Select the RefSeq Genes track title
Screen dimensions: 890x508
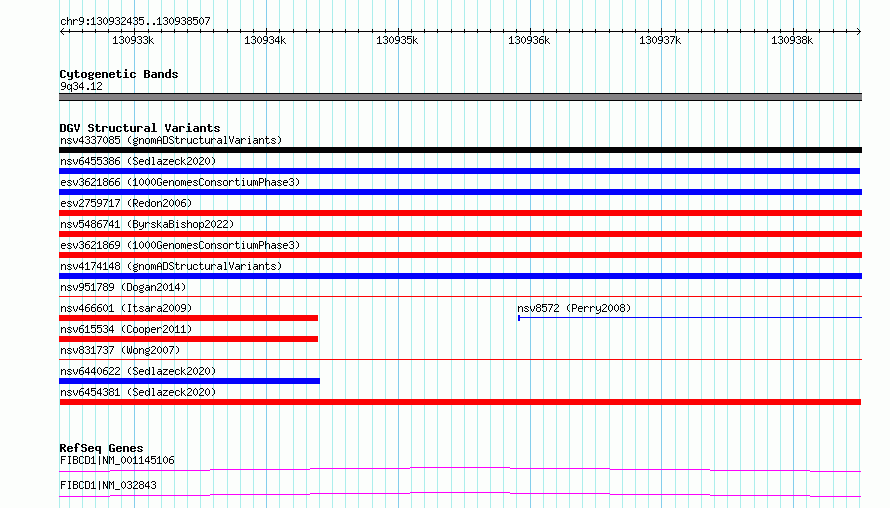(101, 448)
